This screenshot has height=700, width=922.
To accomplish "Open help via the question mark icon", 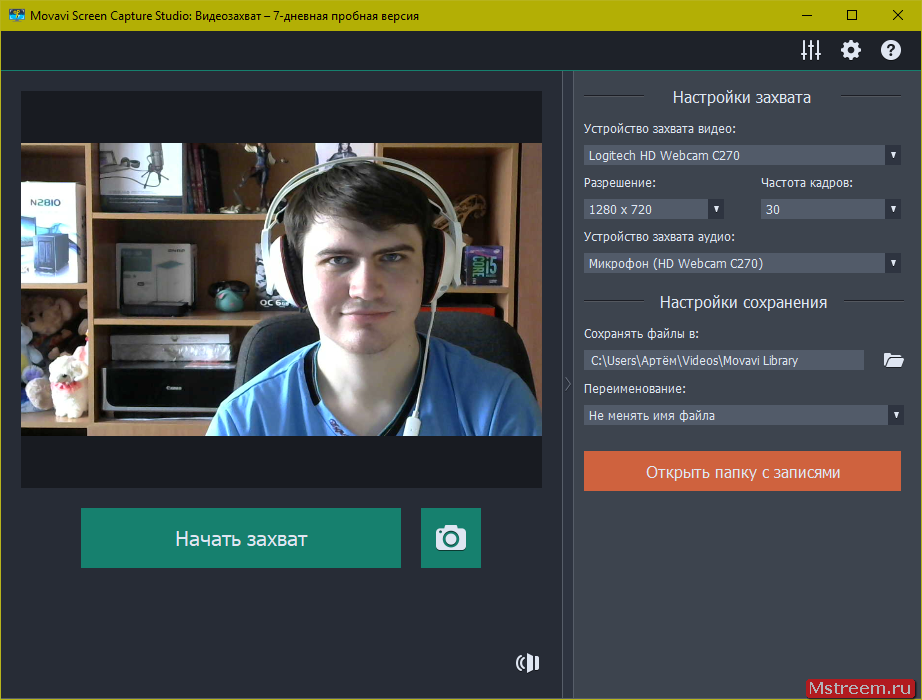I will [x=890, y=50].
